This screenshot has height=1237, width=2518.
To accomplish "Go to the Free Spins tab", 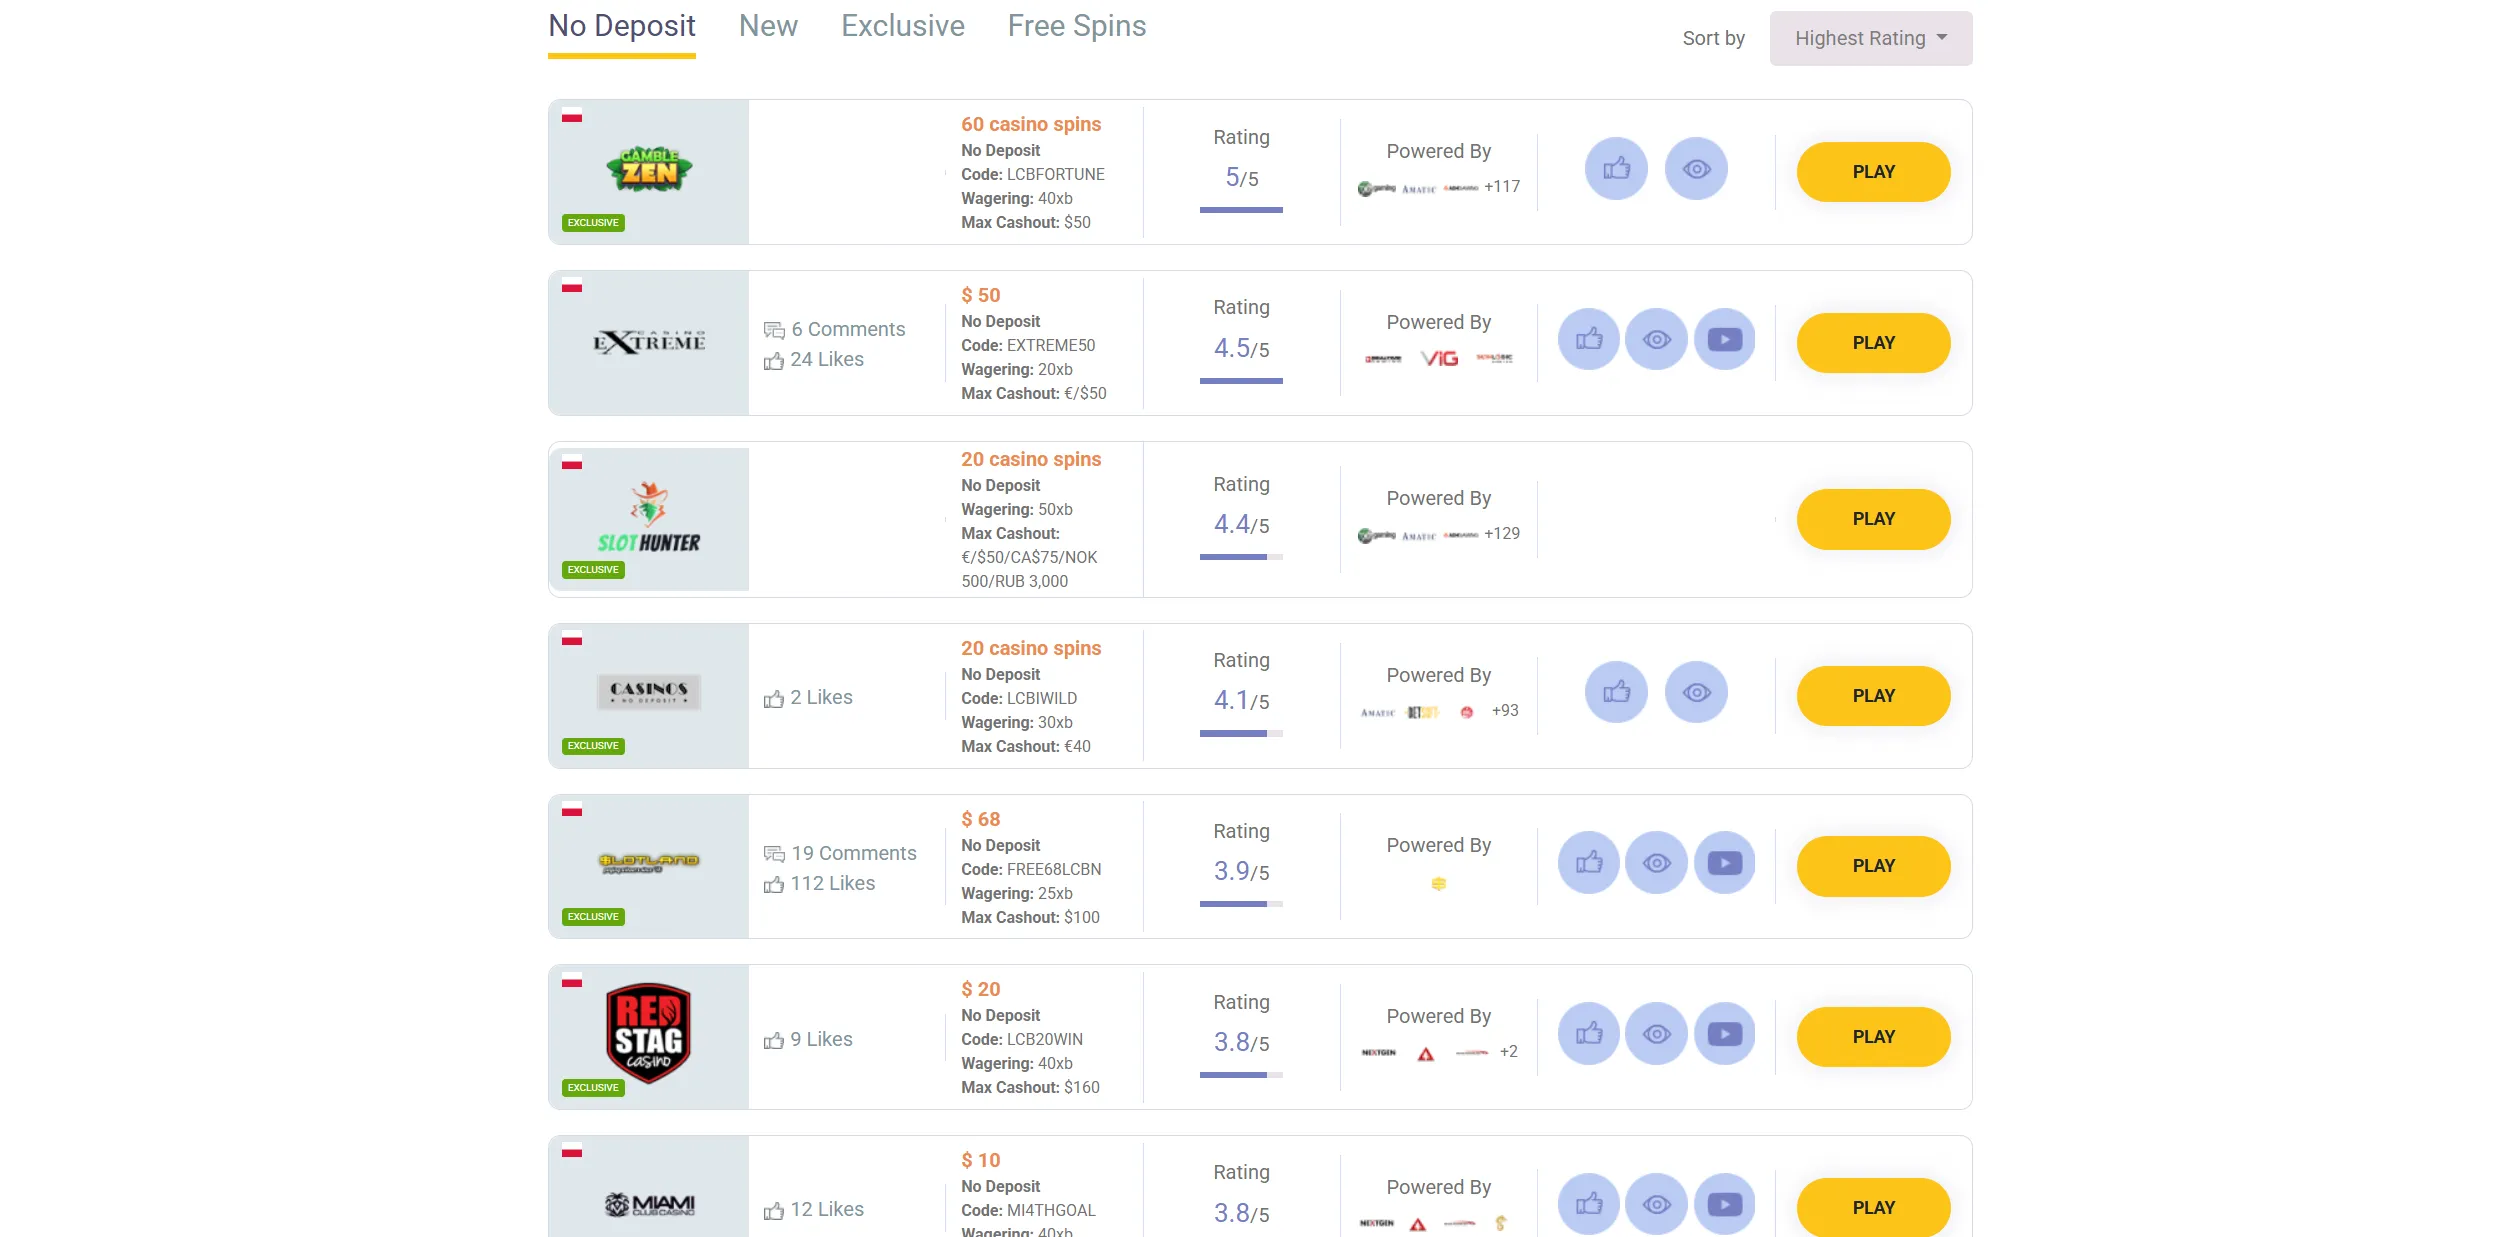I will 1076,26.
